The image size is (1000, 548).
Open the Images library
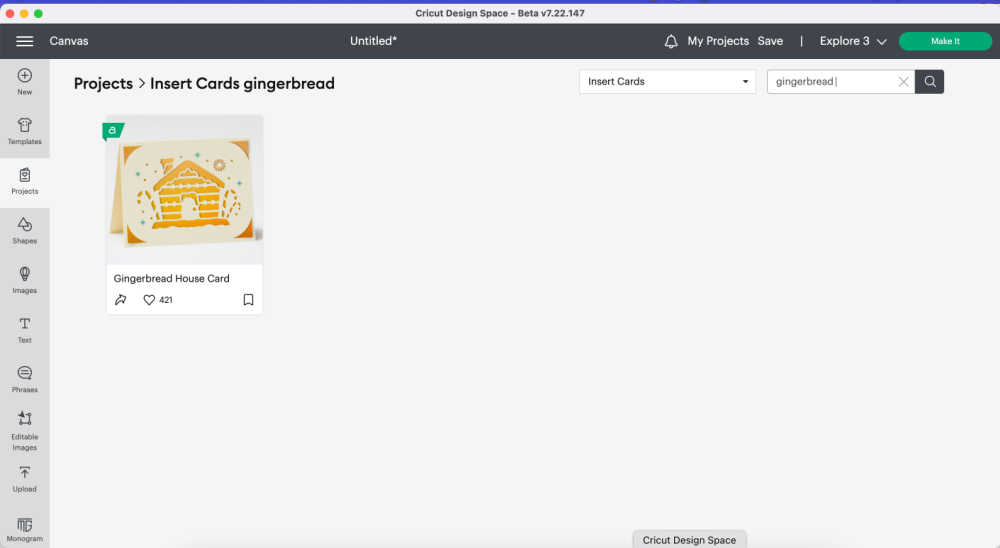point(25,279)
